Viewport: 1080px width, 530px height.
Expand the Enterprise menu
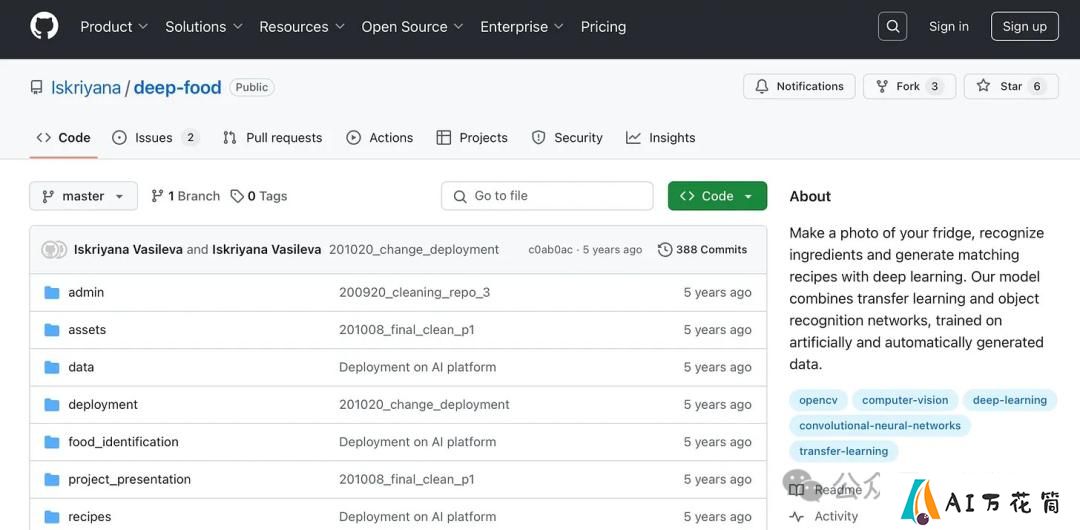point(521,26)
